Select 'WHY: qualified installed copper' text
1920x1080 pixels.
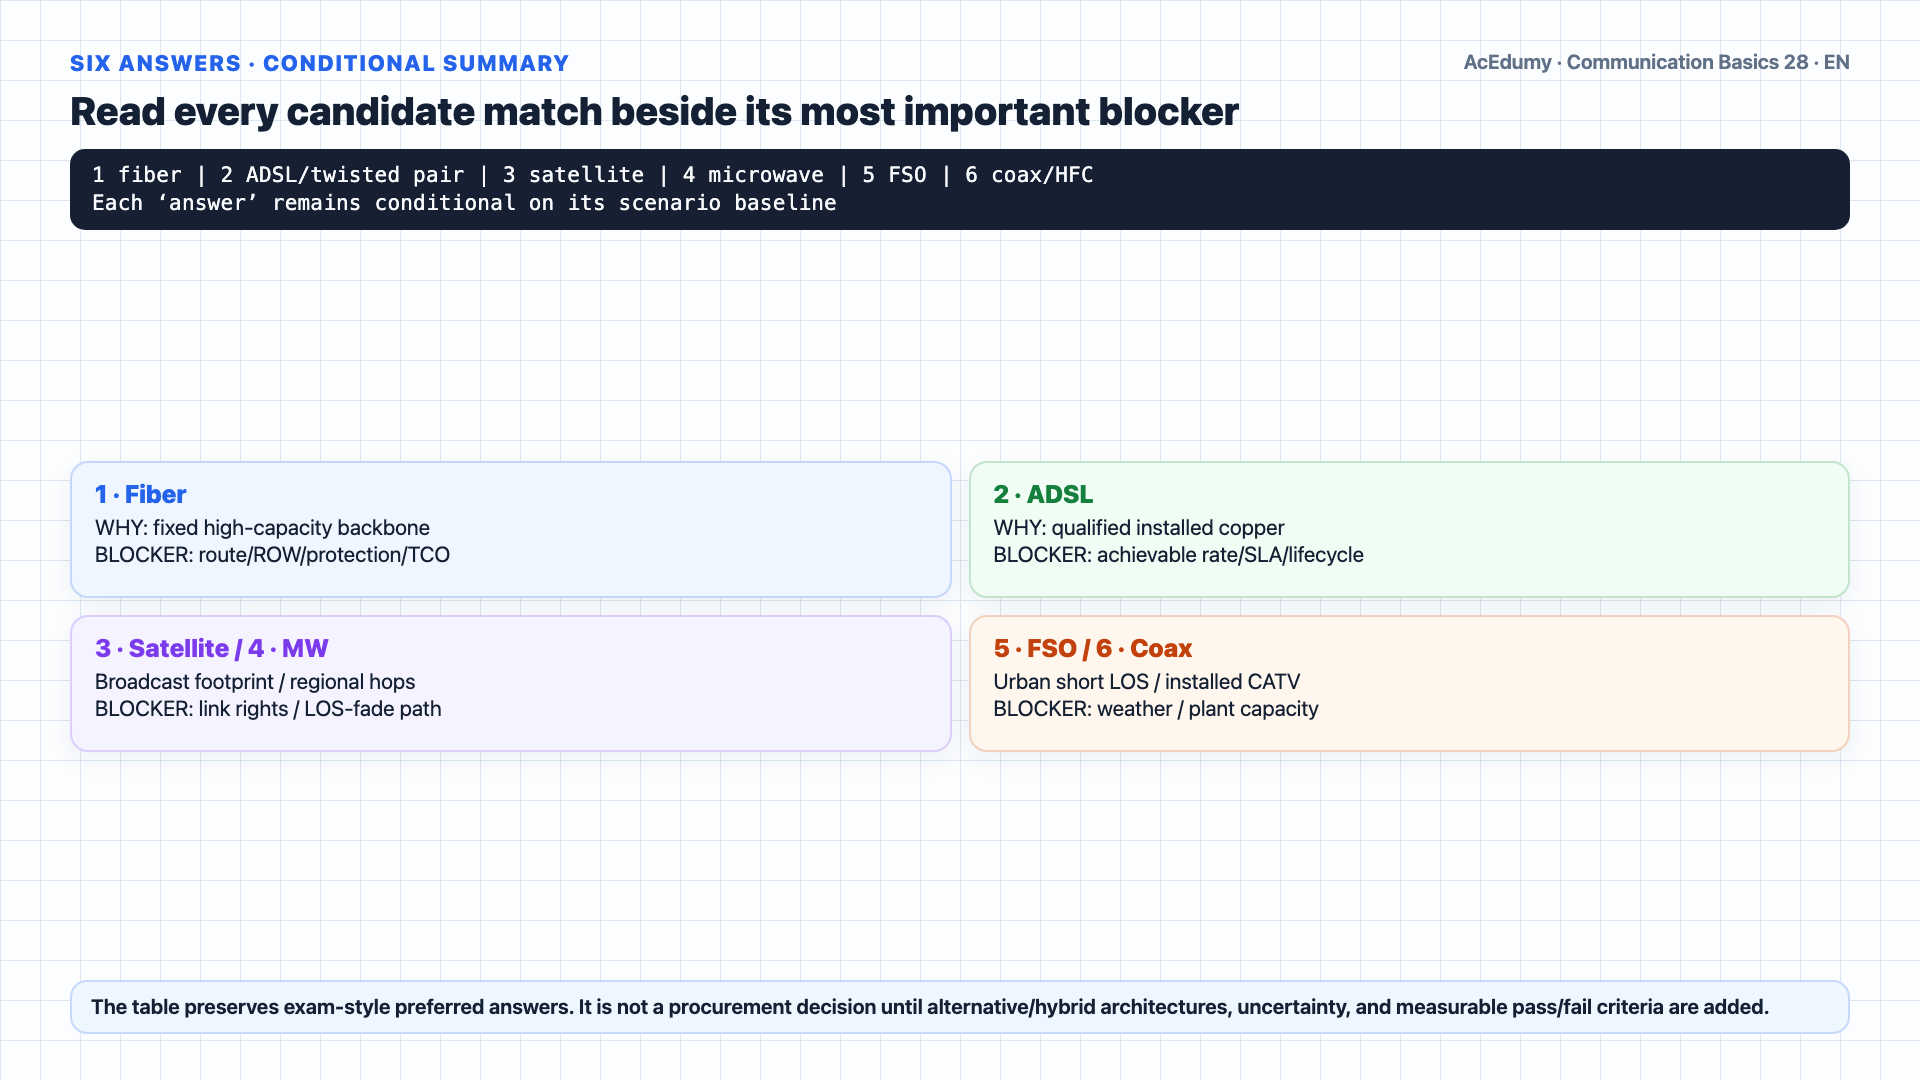1138,528
